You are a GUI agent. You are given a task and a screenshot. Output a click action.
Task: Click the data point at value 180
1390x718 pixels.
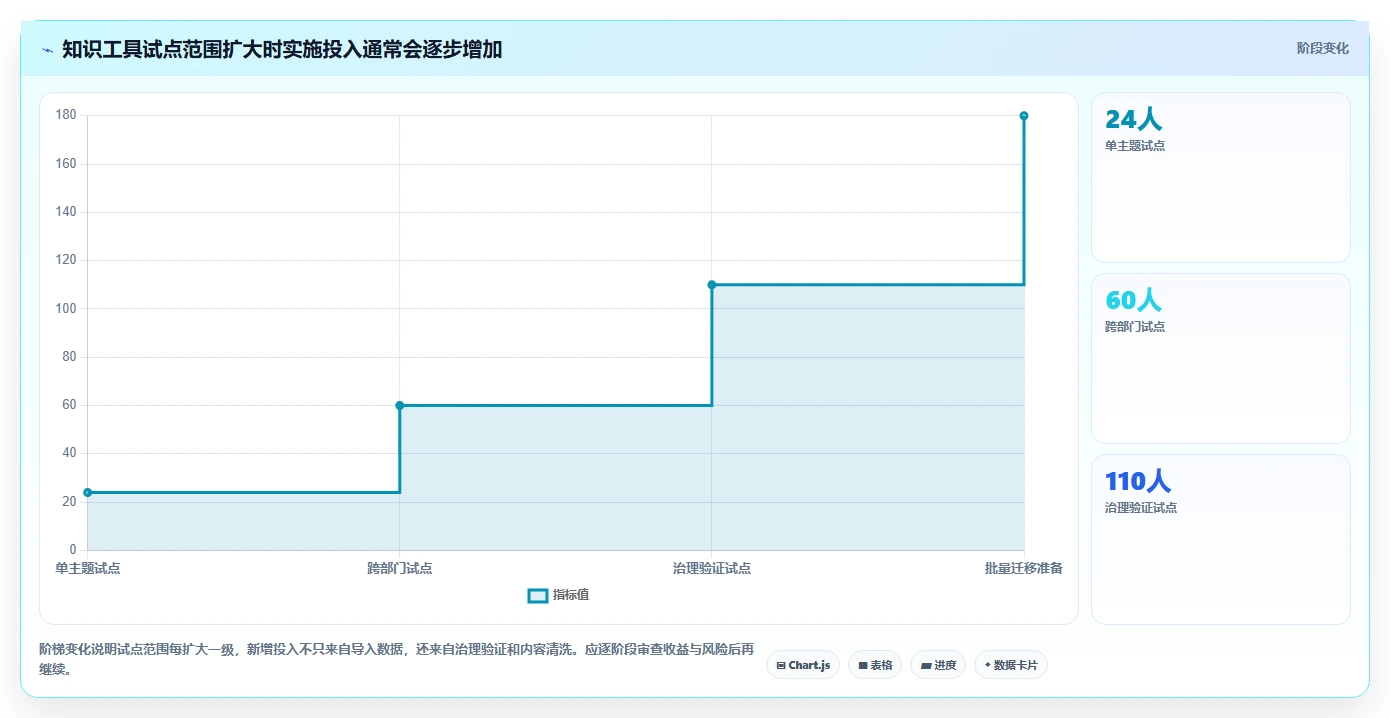1024,116
